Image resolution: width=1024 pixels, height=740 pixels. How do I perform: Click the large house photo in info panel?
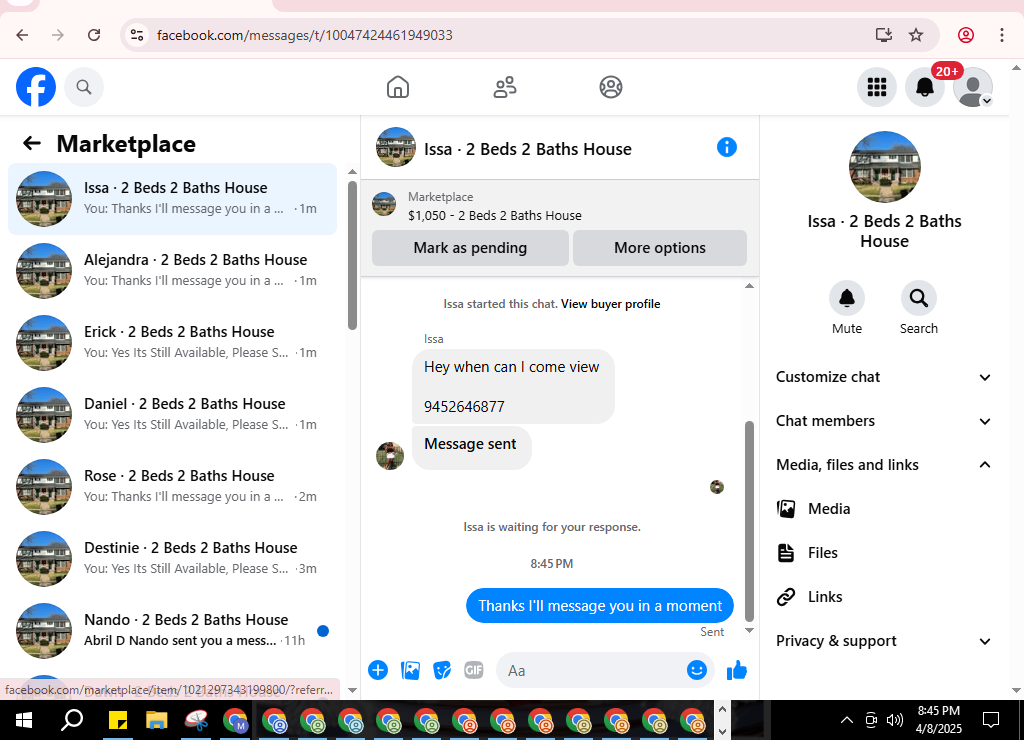[x=884, y=167]
